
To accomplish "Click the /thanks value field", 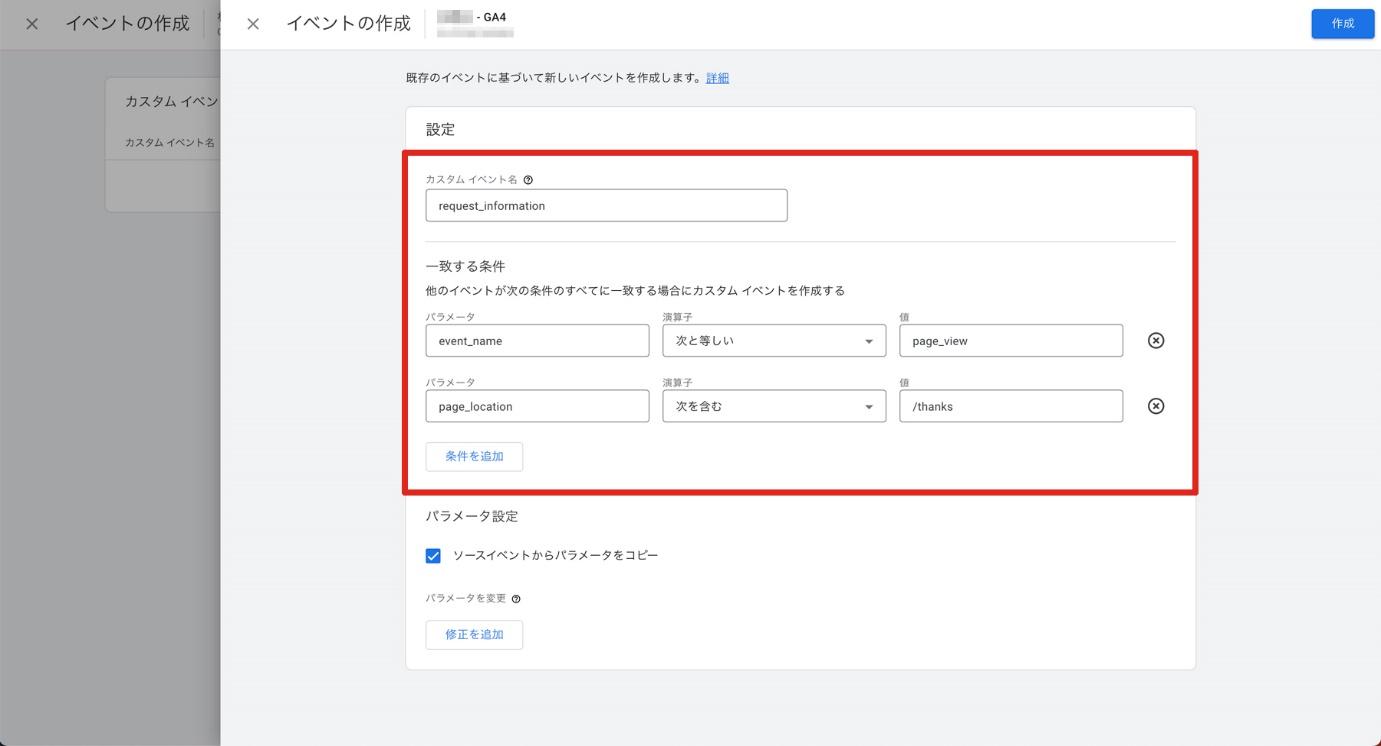I will coord(1011,406).
